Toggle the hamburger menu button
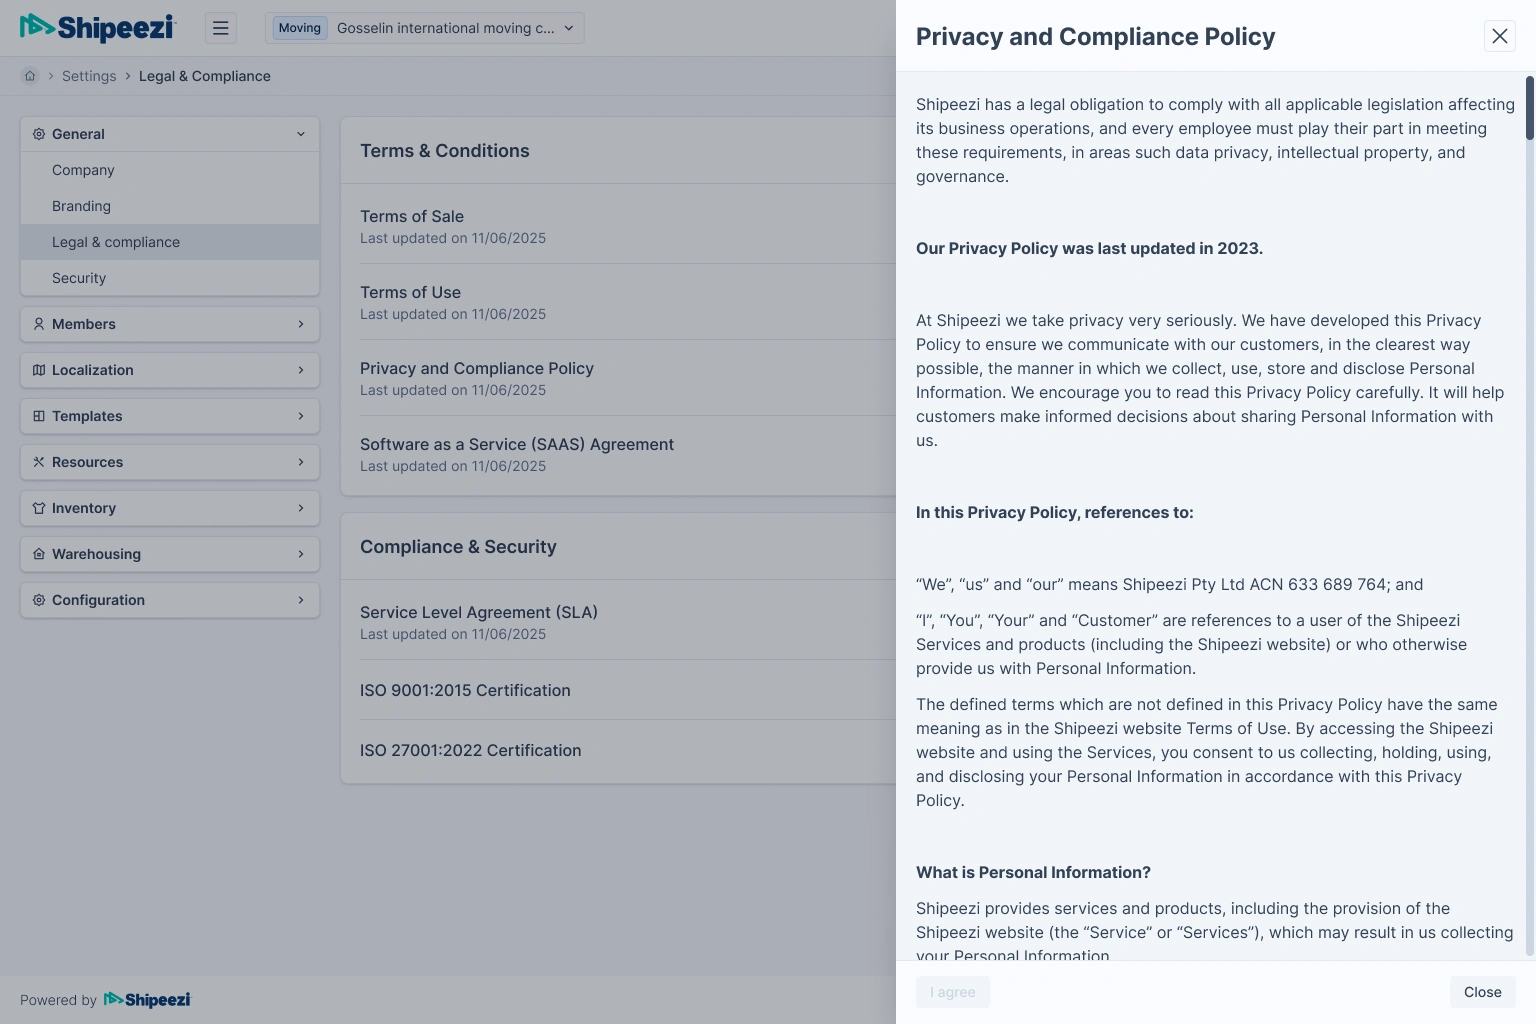The image size is (1536, 1024). (x=221, y=28)
